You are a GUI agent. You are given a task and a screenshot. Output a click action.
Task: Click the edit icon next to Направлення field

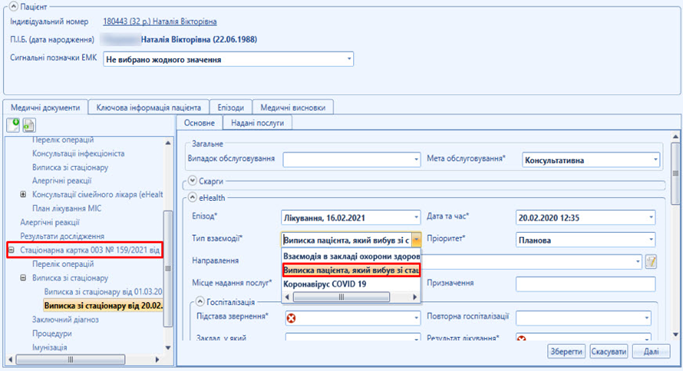[651, 261]
